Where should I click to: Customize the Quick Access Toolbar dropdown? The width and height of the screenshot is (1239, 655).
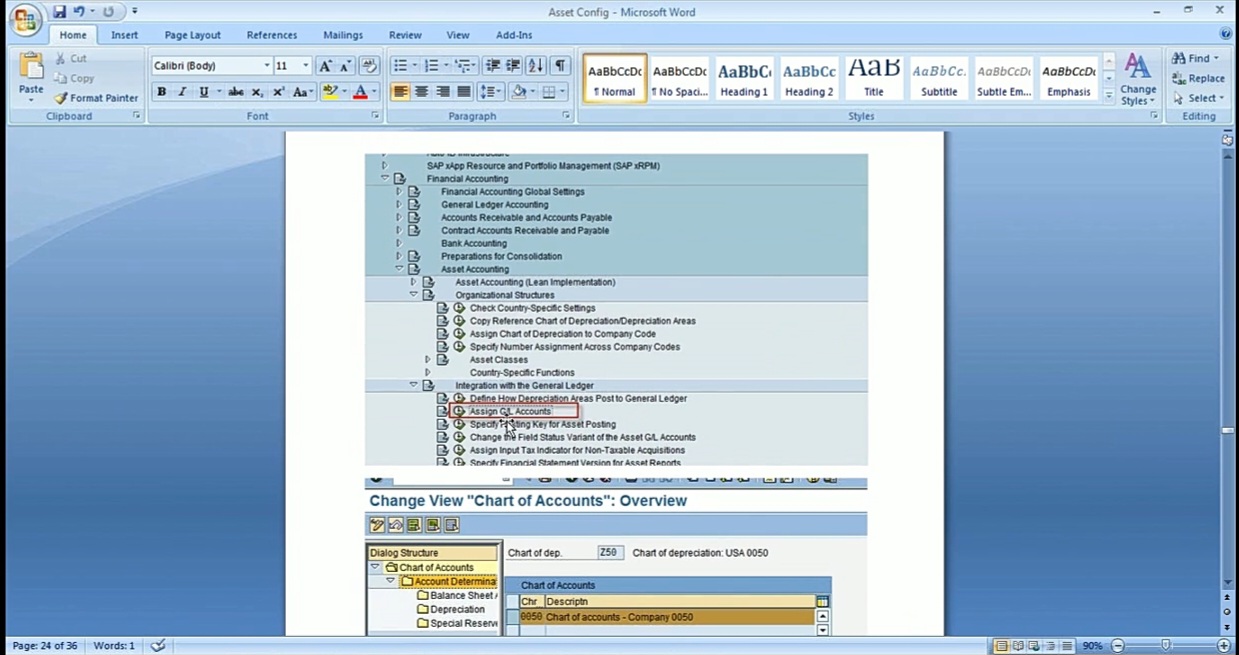tap(135, 12)
